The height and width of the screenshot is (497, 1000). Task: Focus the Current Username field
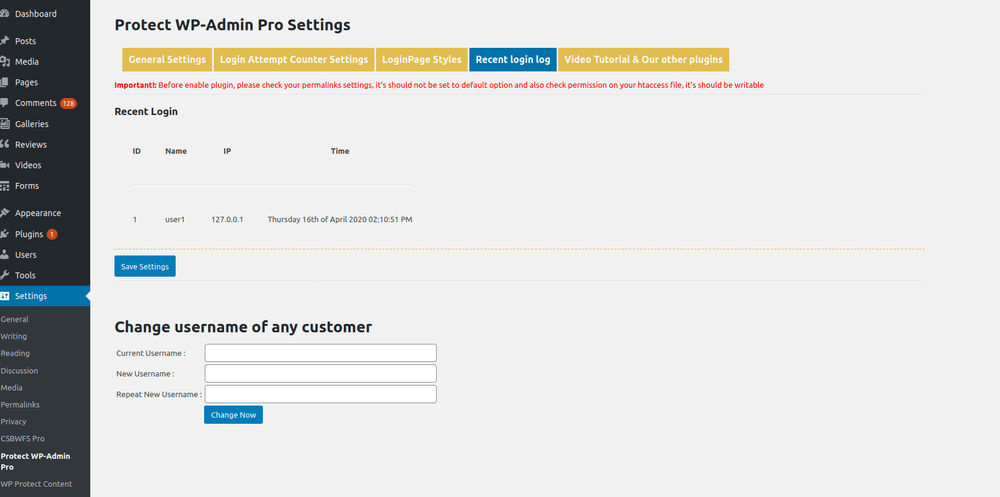[x=320, y=353]
